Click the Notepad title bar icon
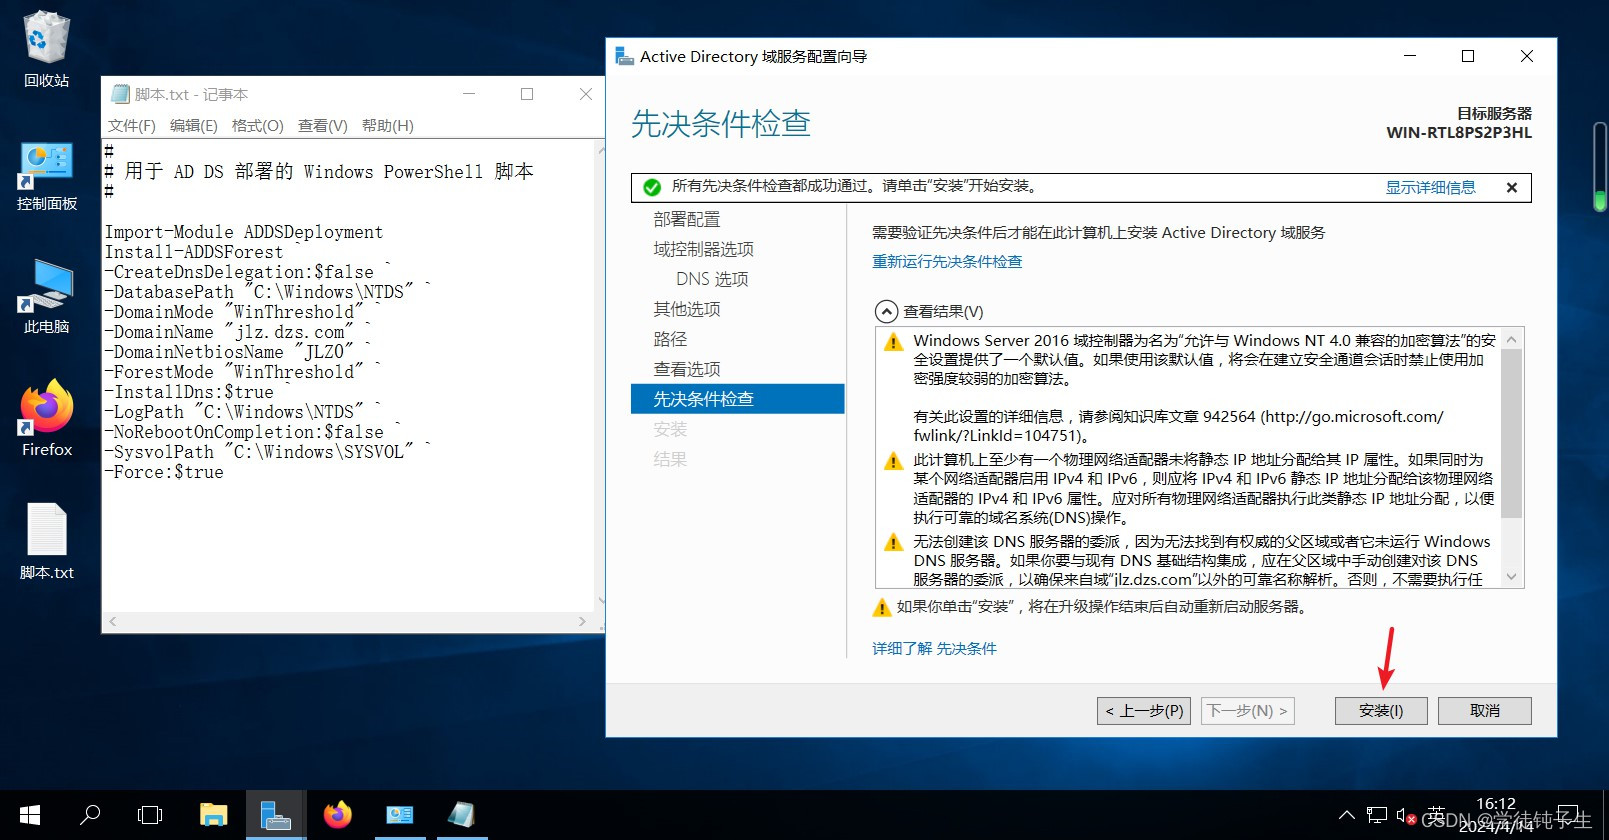Image resolution: width=1609 pixels, height=840 pixels. (x=121, y=94)
